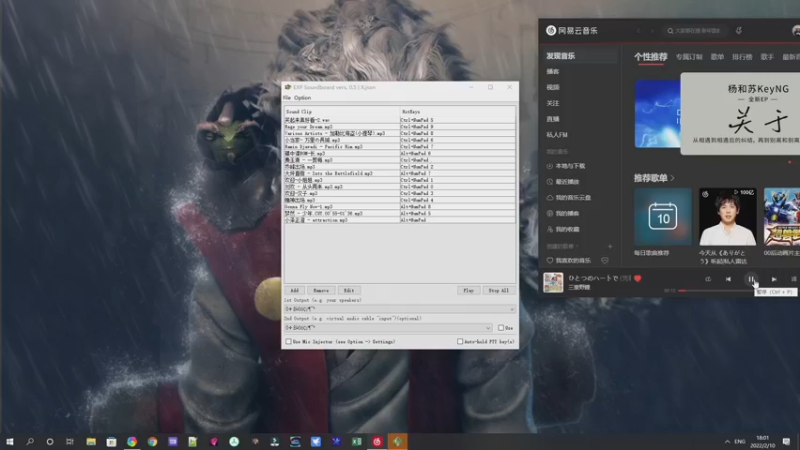Open Windows taskbar search
The height and width of the screenshot is (450, 800).
pyautogui.click(x=30, y=441)
